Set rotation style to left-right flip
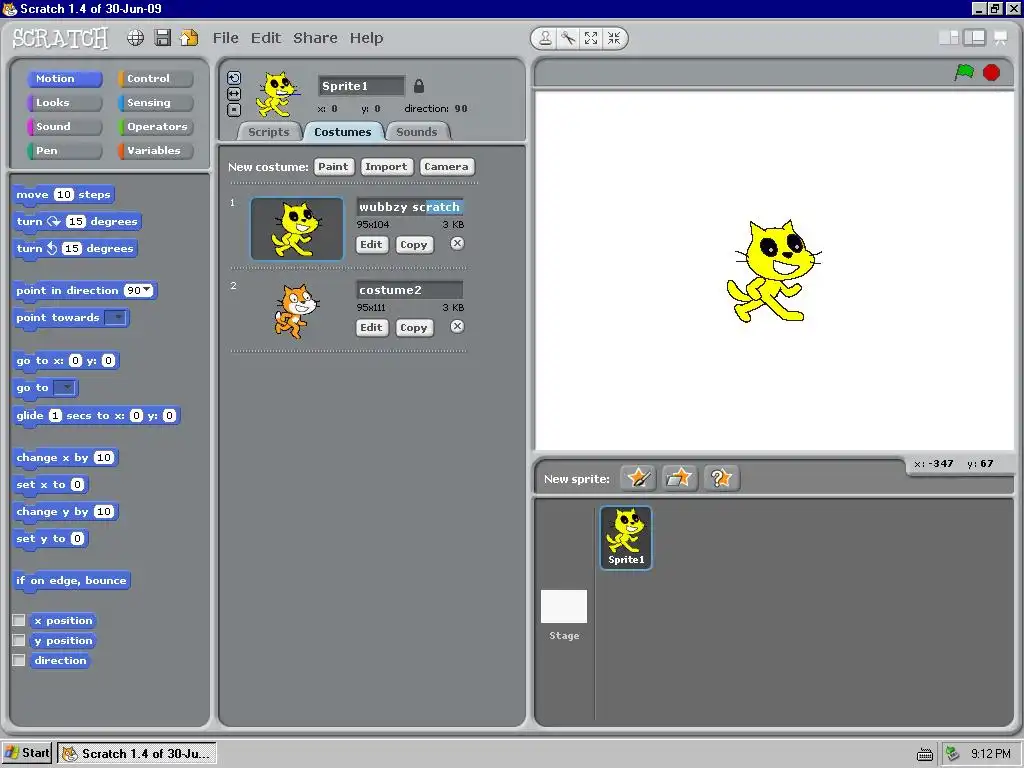Image resolution: width=1024 pixels, height=768 pixels. [234, 94]
